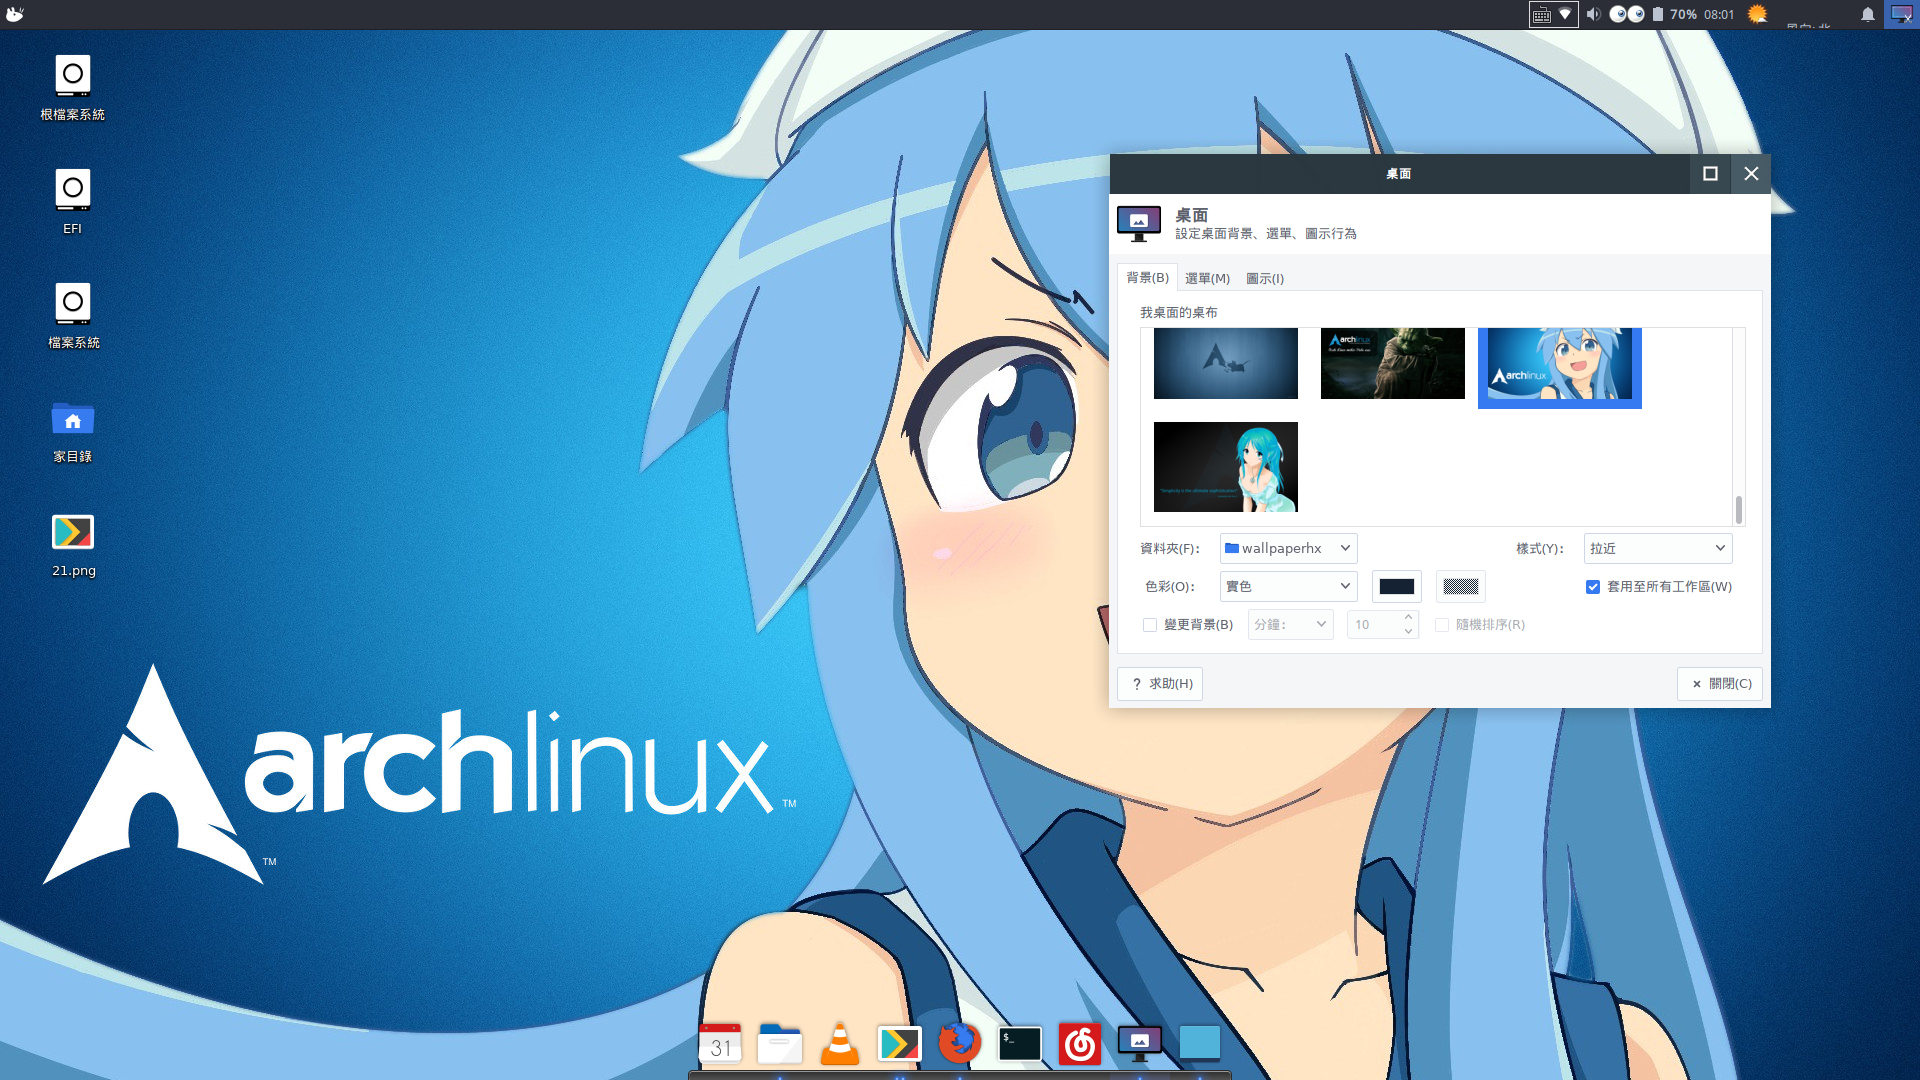Switch to the 圖示(I) tab
Viewport: 1920px width, 1080px height.
pos(1265,278)
